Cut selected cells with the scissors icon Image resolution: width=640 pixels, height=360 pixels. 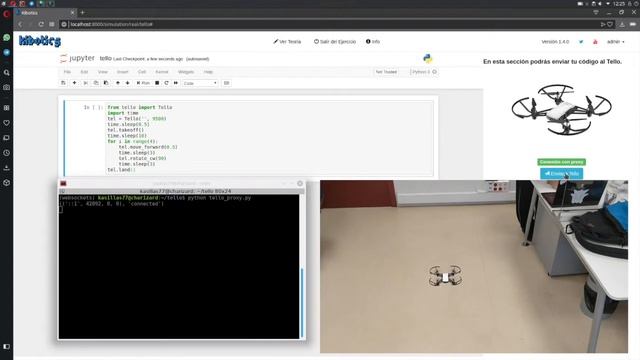85,83
